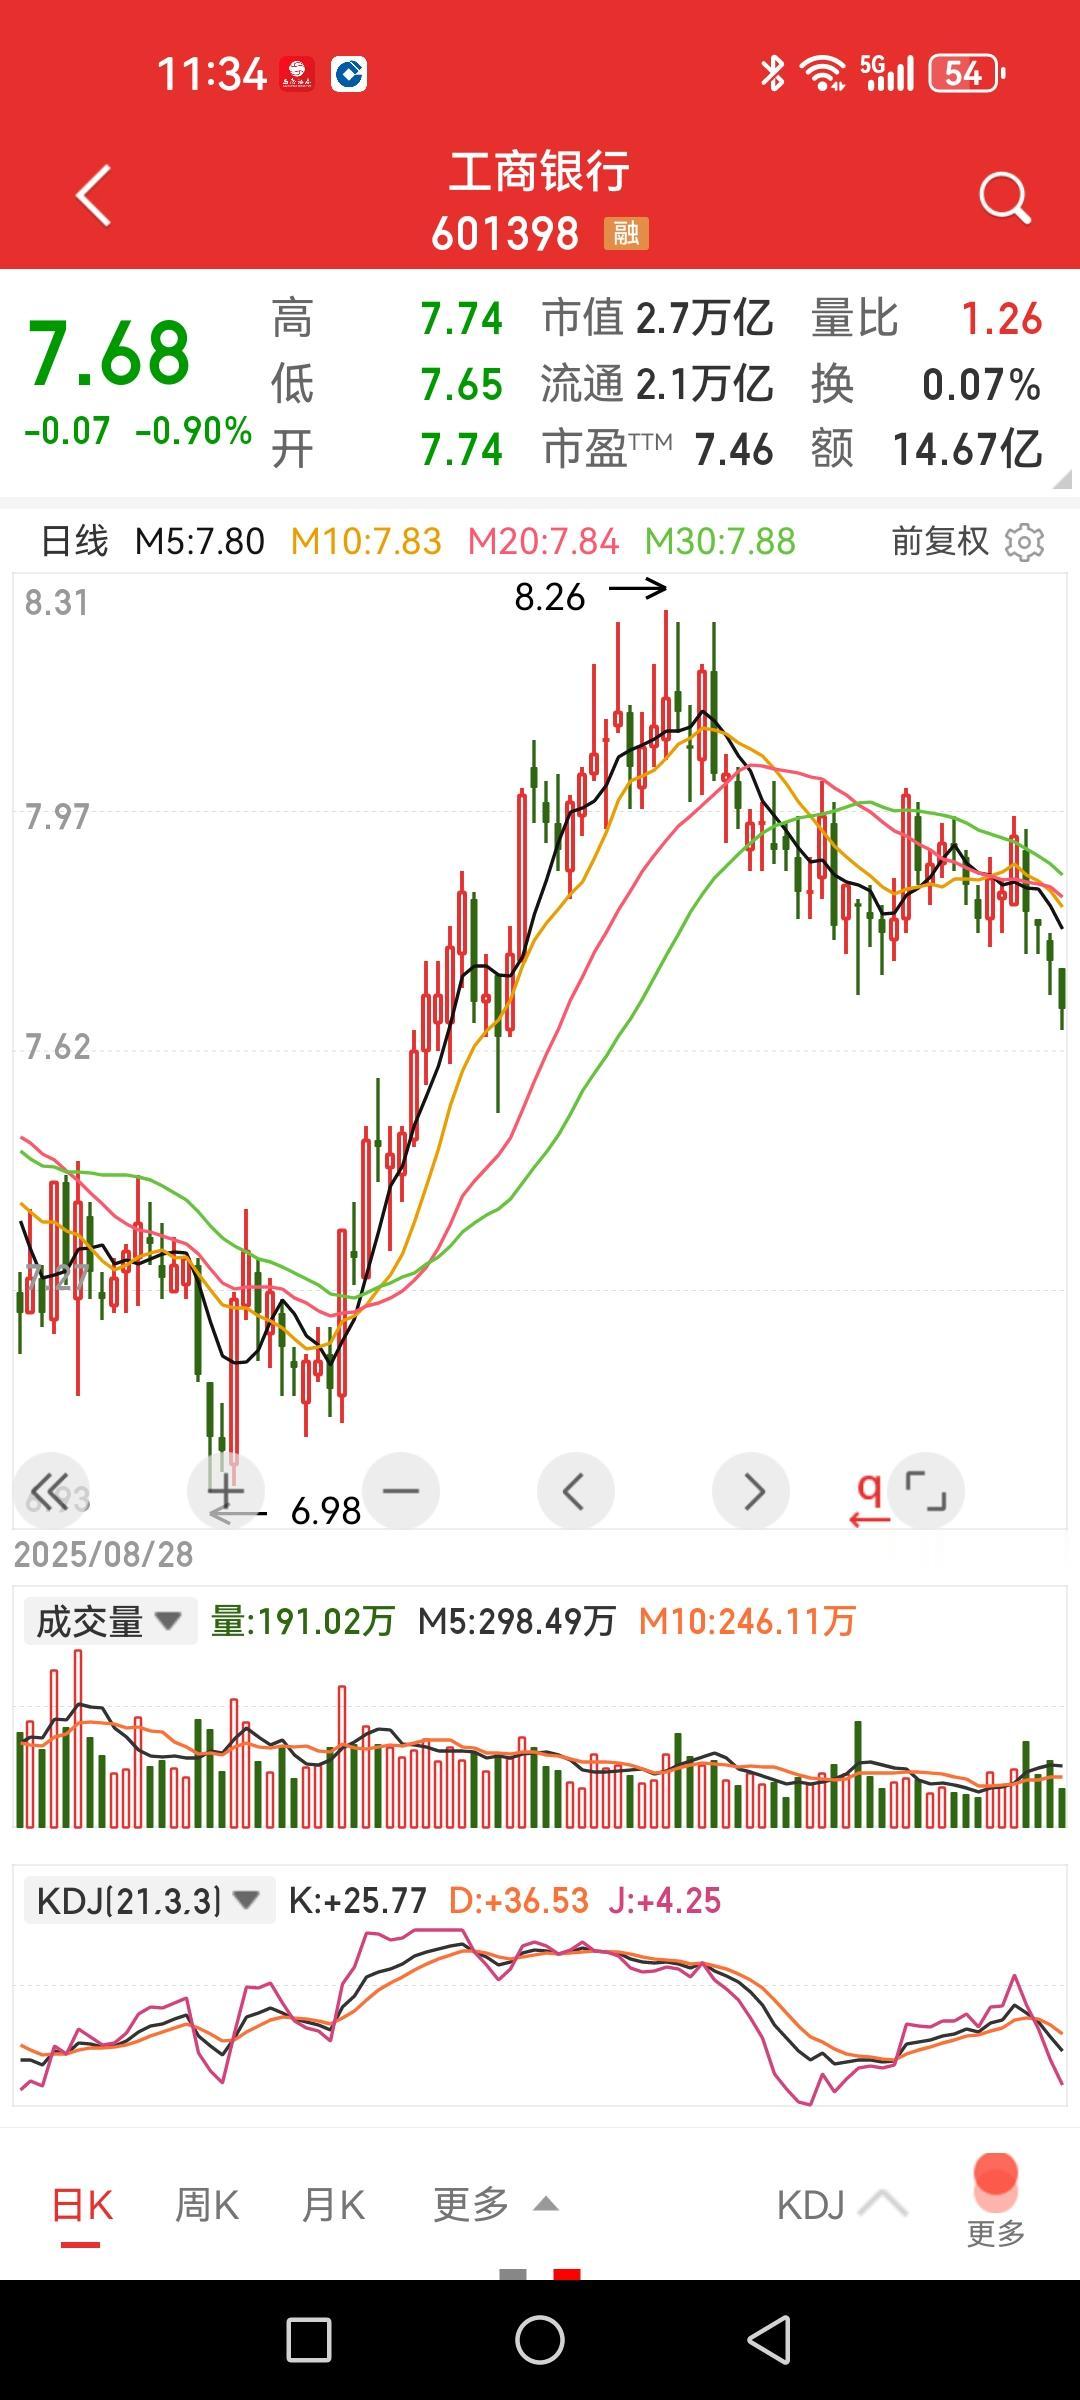The image size is (1080, 2400).
Task: Tap the Wi-Fi status icon
Action: tap(823, 73)
